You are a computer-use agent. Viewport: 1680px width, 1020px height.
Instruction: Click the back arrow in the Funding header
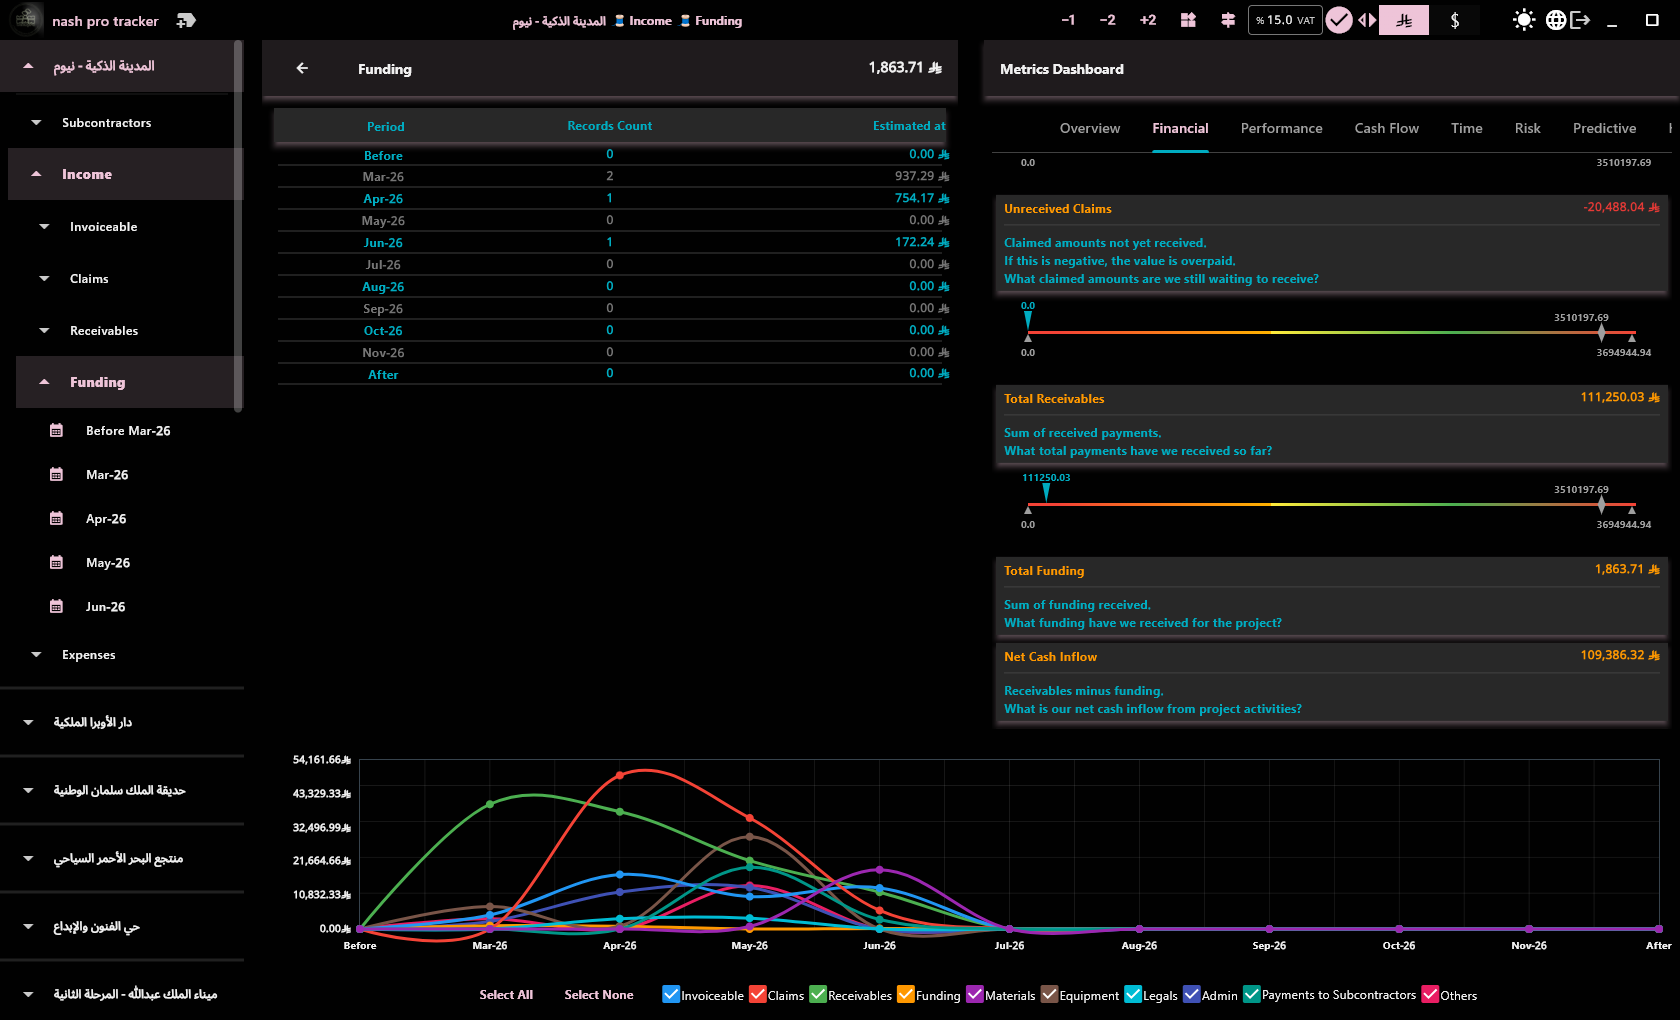point(302,68)
